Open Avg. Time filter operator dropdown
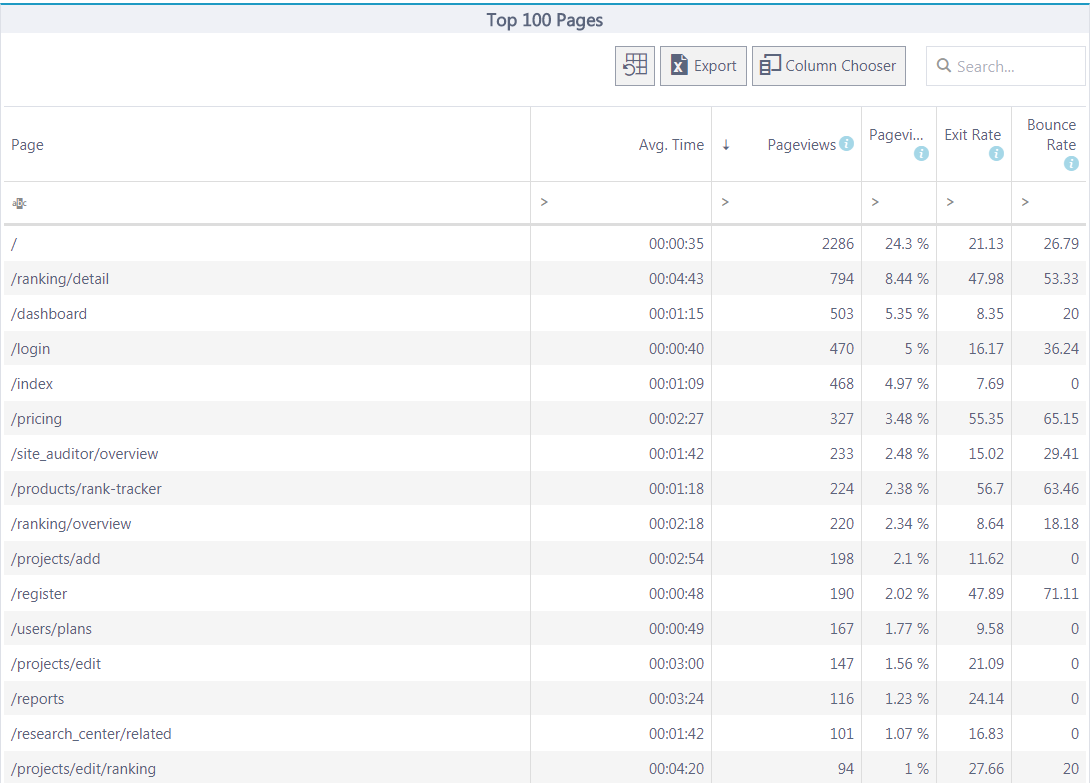 coord(544,202)
